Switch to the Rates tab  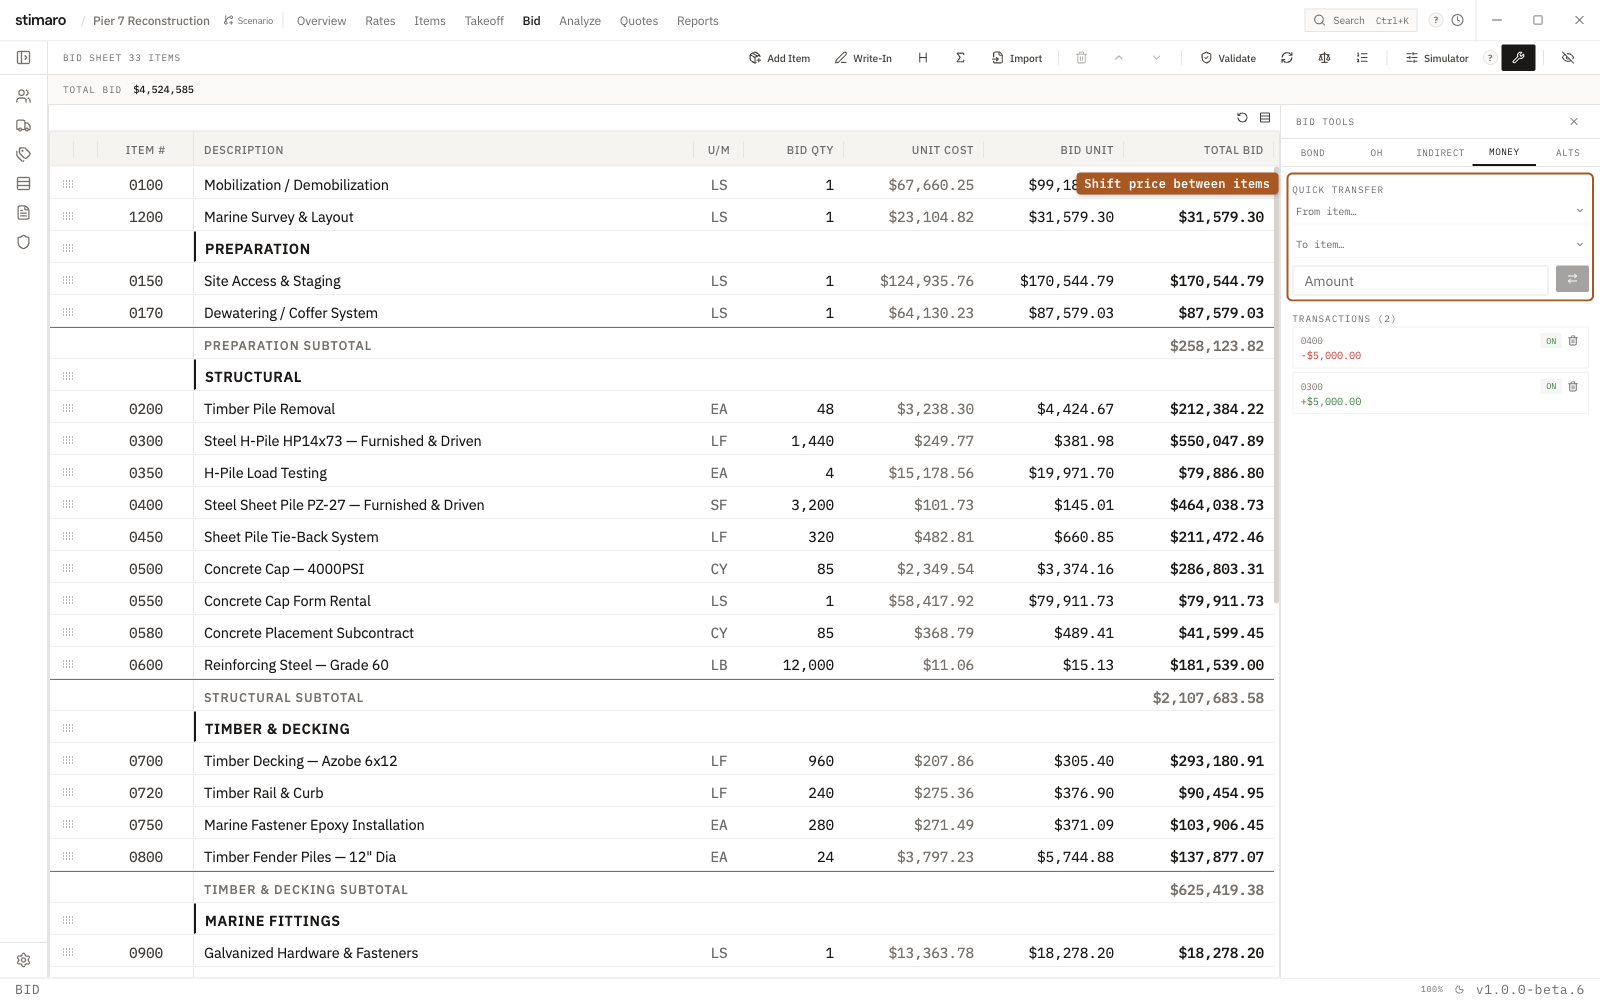click(380, 21)
